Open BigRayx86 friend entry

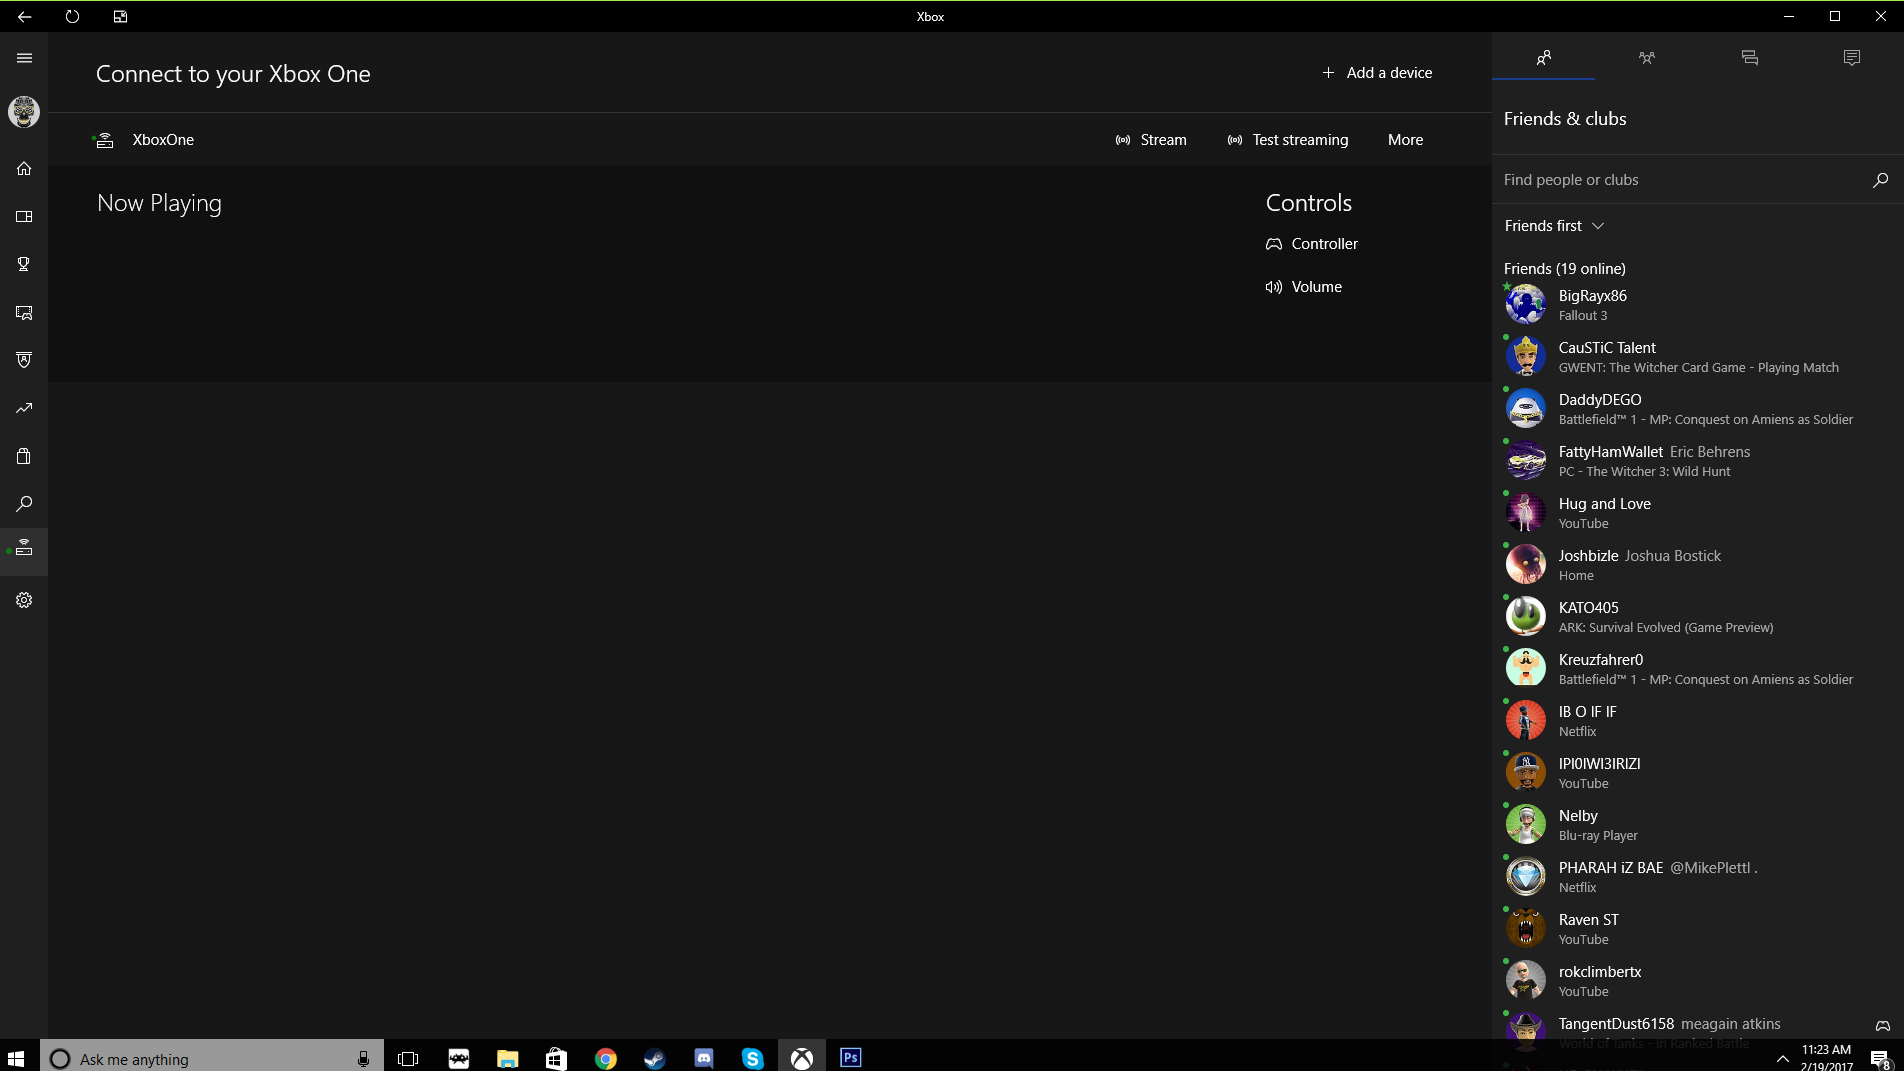click(x=1698, y=305)
